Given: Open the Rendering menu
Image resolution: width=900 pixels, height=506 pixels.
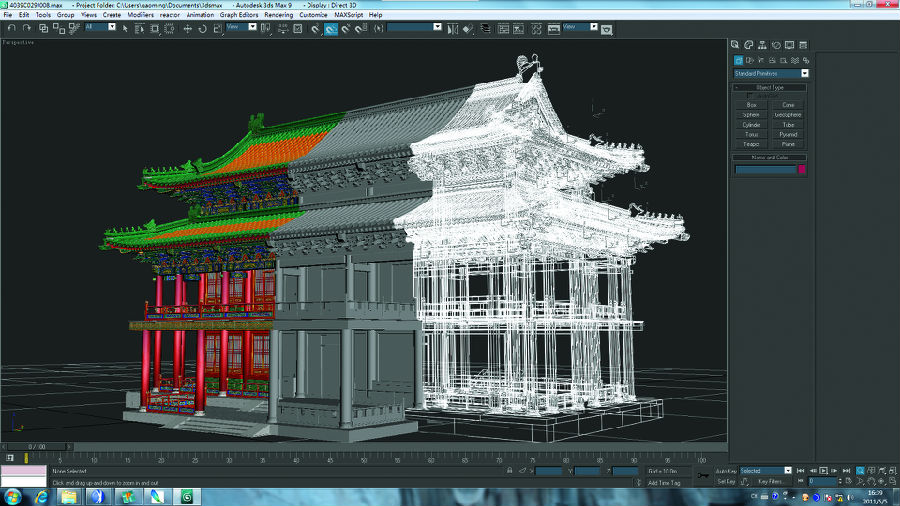Looking at the screenshot, I should pyautogui.click(x=279, y=15).
